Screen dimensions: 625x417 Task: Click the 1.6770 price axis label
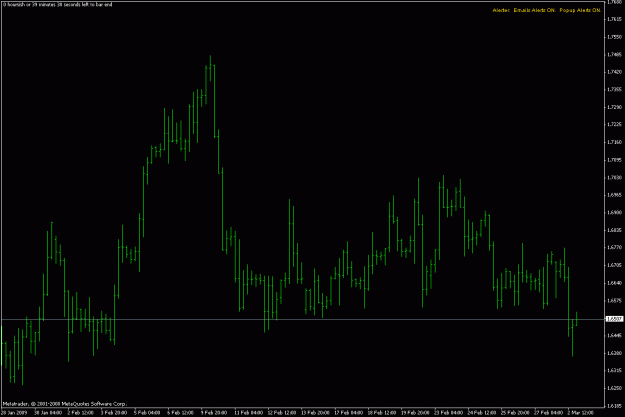pos(615,248)
